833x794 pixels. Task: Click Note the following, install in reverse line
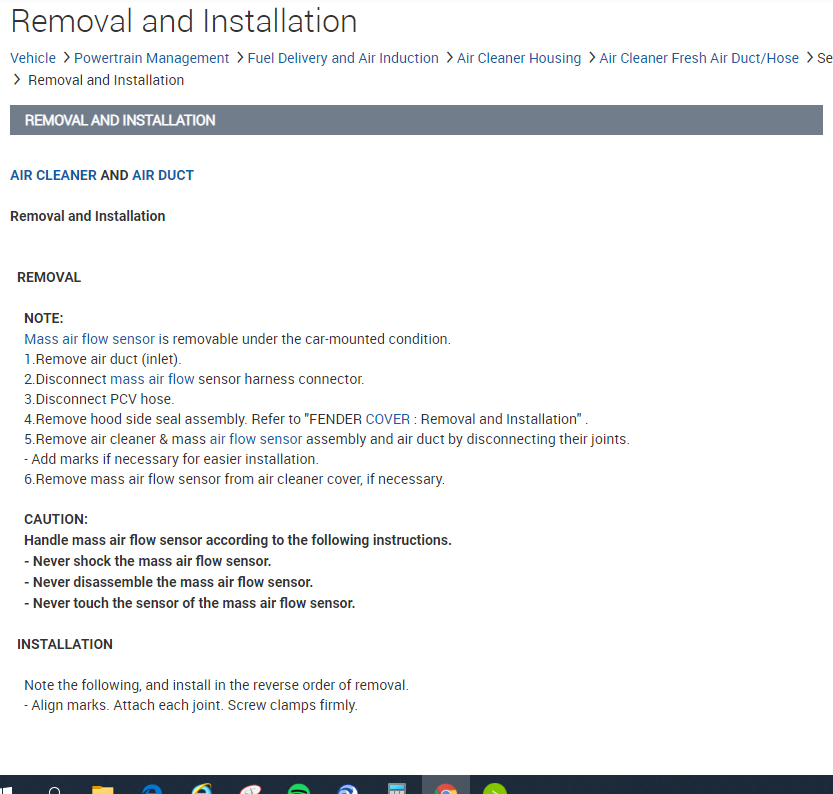[x=216, y=685]
